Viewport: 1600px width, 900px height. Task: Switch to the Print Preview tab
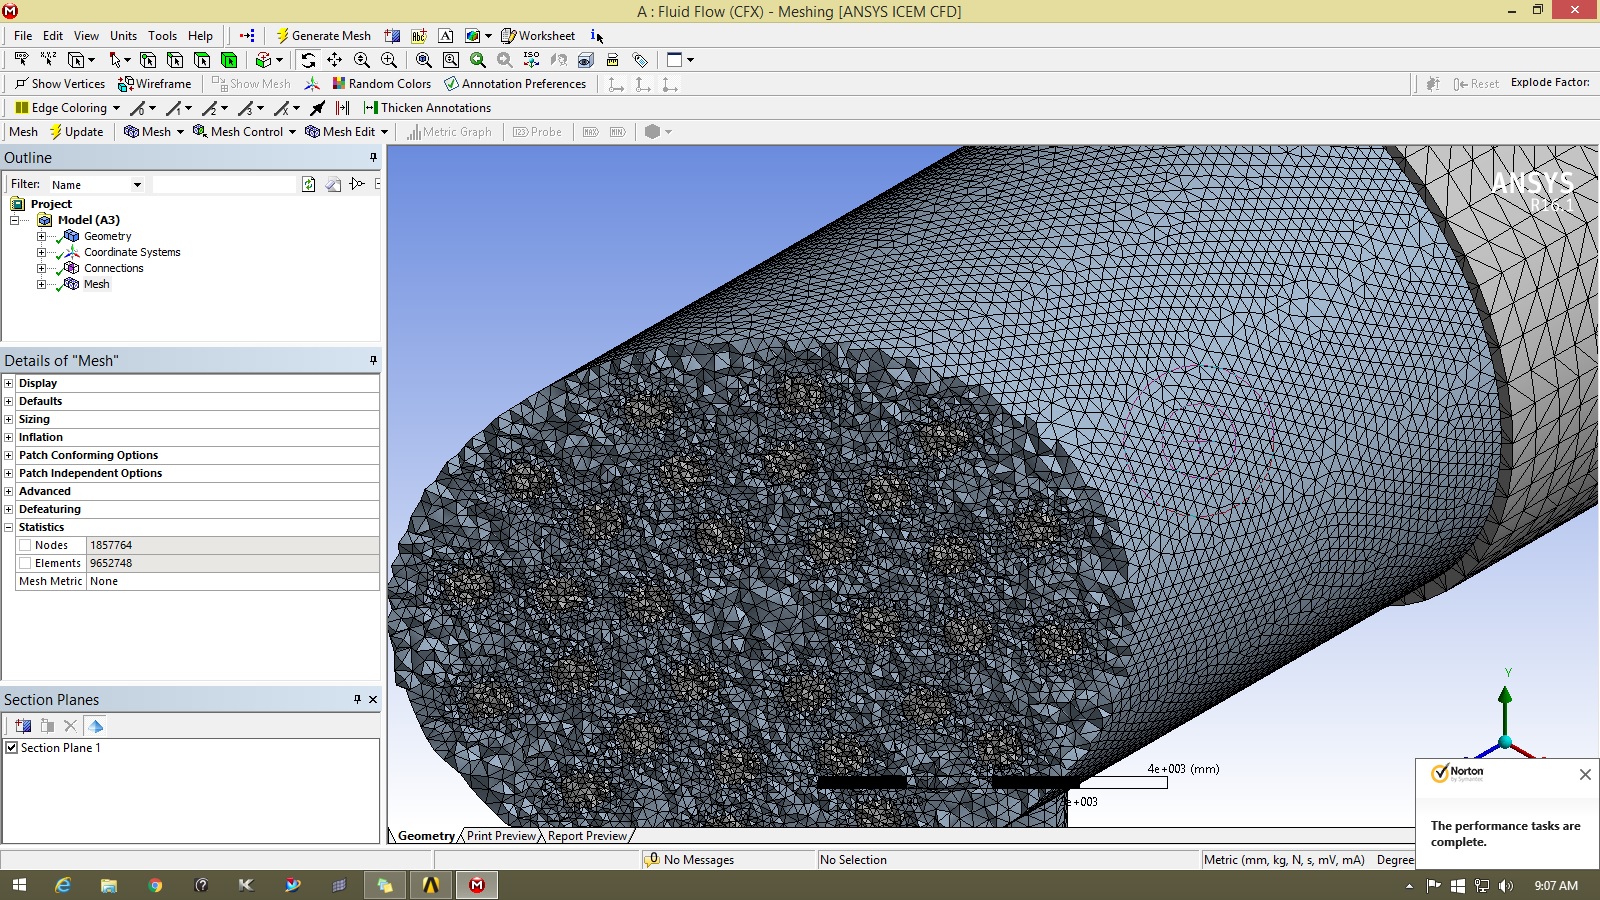(x=501, y=836)
